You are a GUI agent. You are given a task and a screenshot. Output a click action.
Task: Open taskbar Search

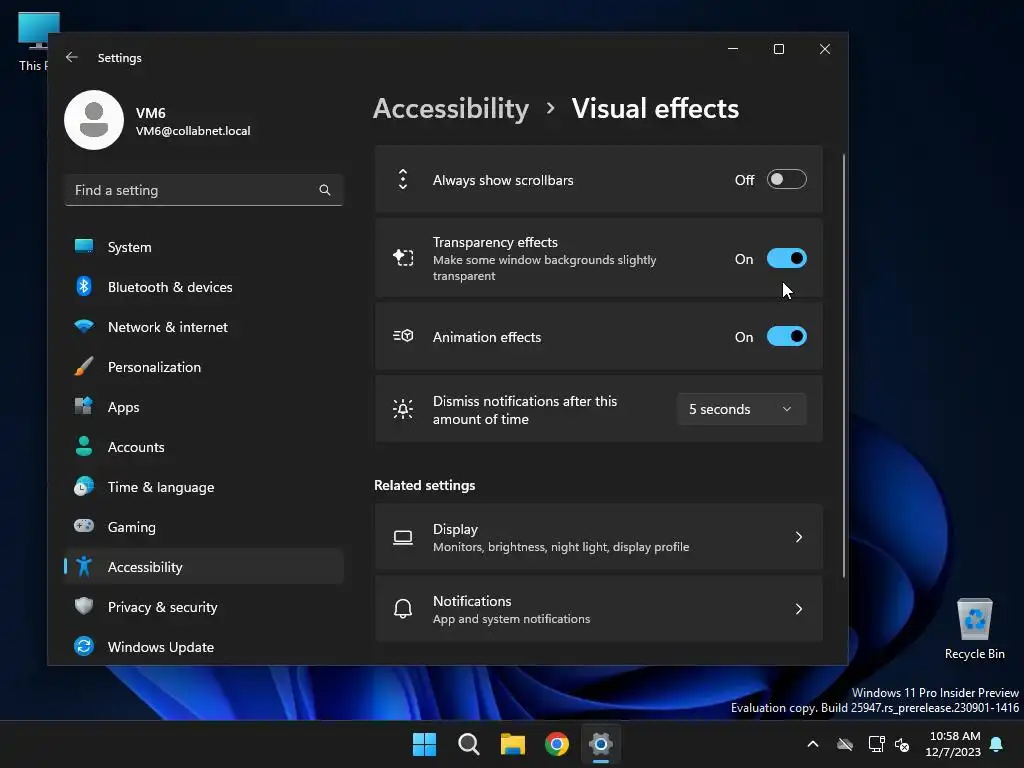(469, 744)
